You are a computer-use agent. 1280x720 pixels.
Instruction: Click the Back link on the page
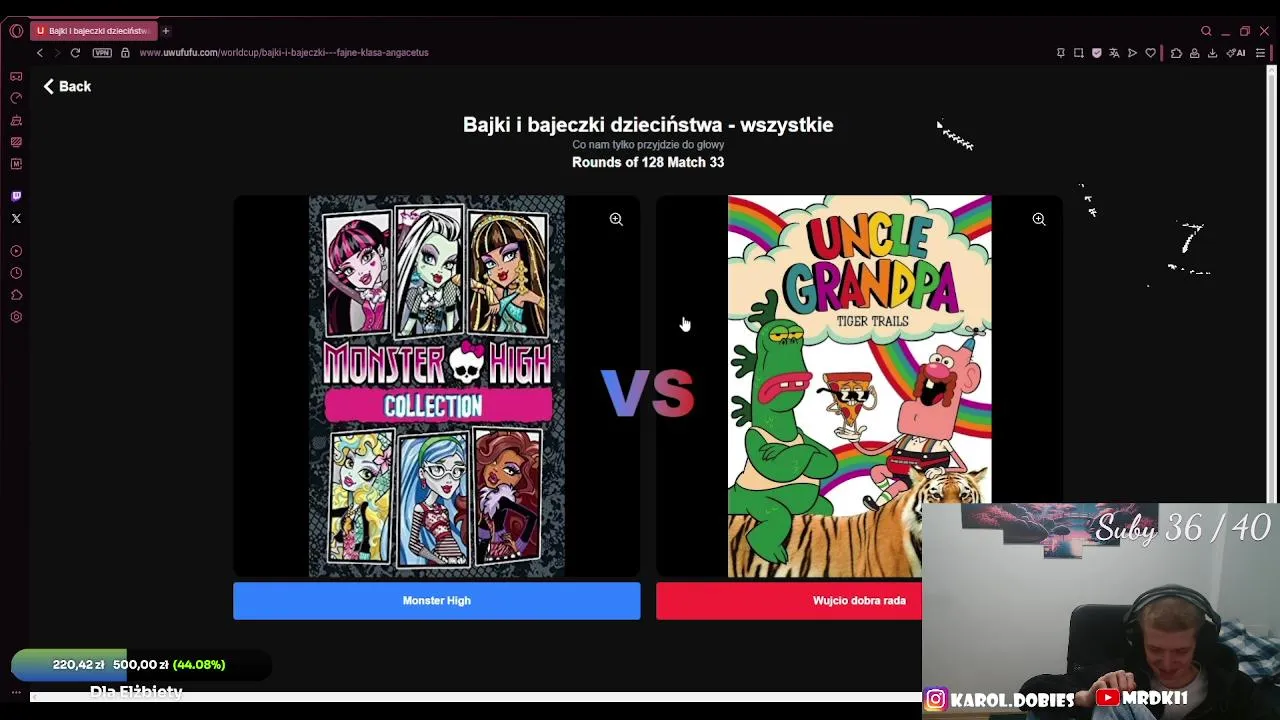tap(67, 87)
